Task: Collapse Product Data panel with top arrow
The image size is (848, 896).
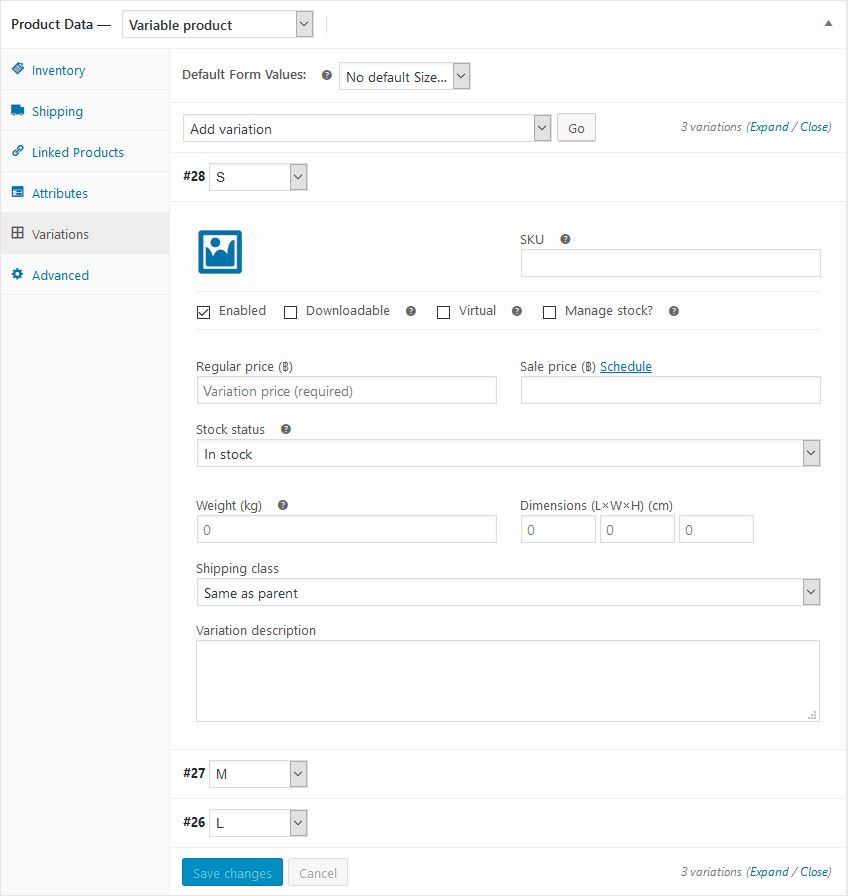Action: pyautogui.click(x=828, y=23)
